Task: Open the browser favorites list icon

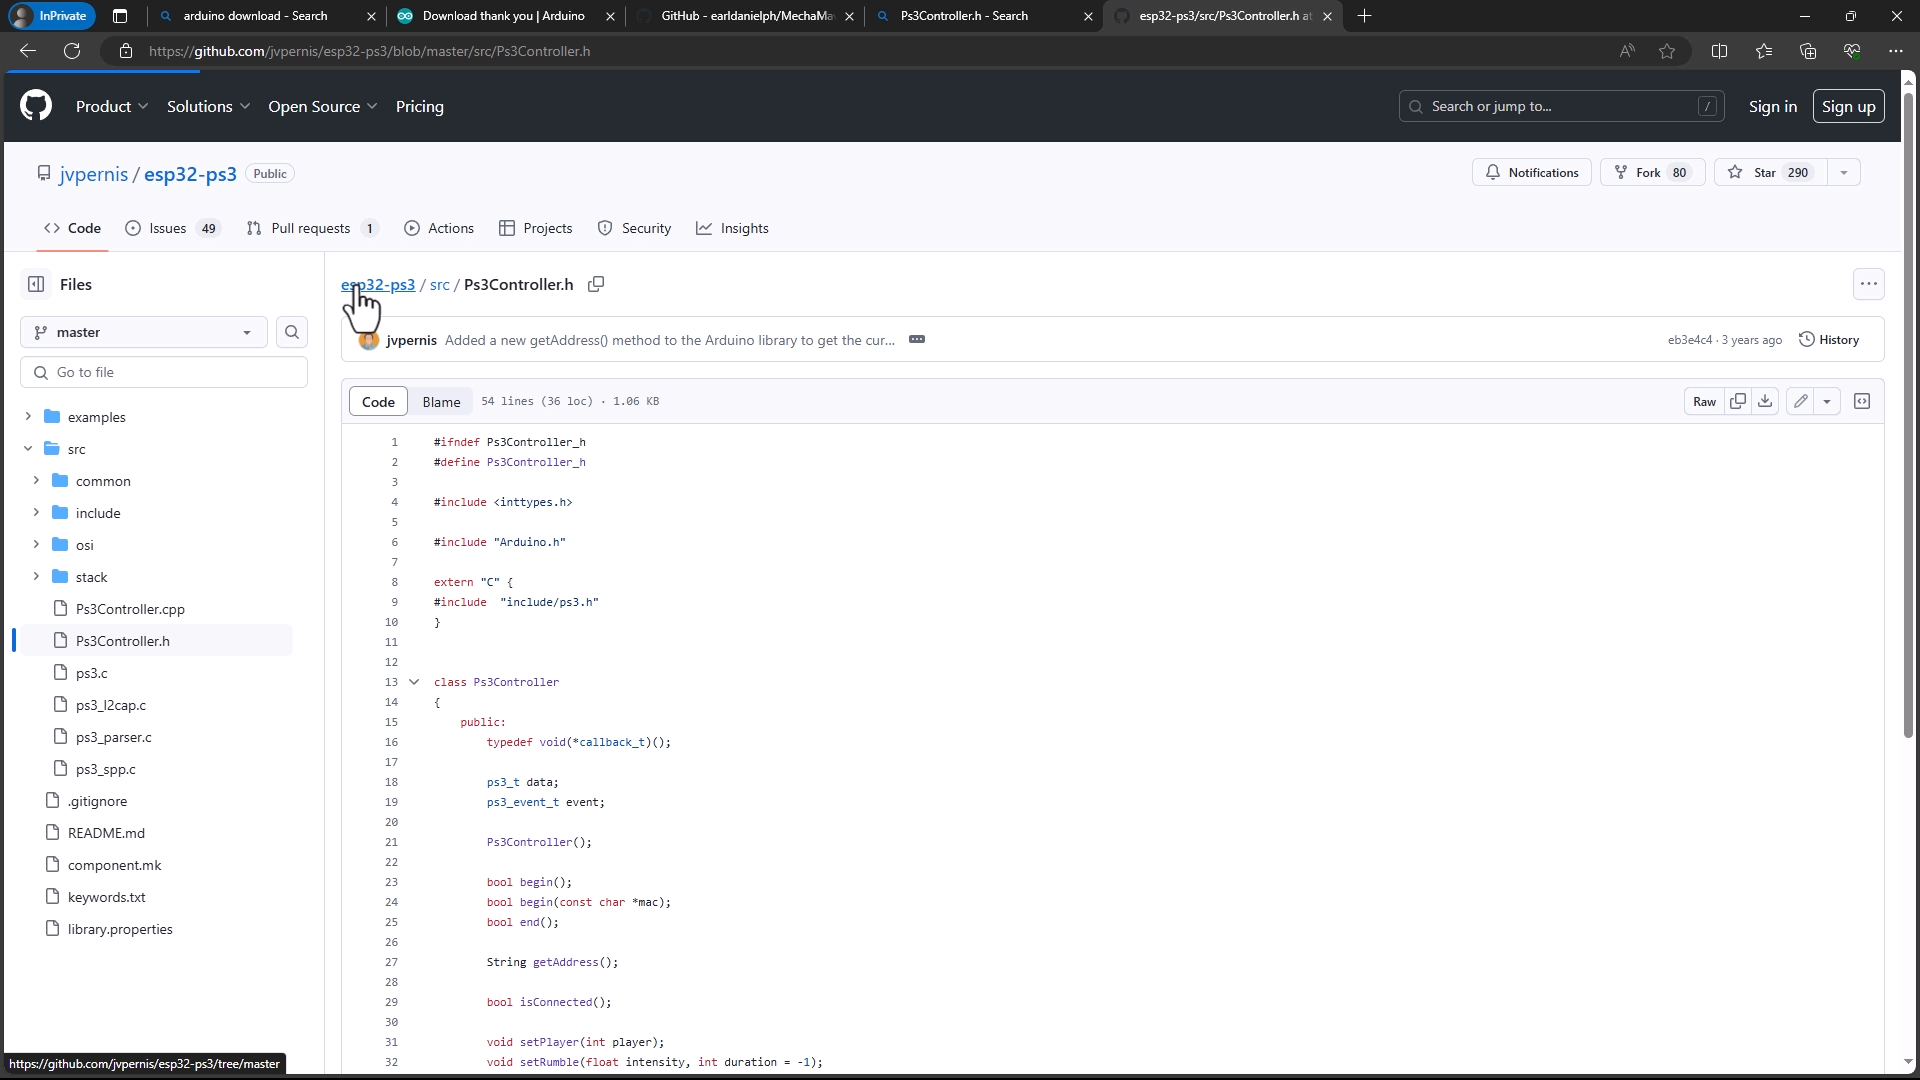Action: 1764,51
